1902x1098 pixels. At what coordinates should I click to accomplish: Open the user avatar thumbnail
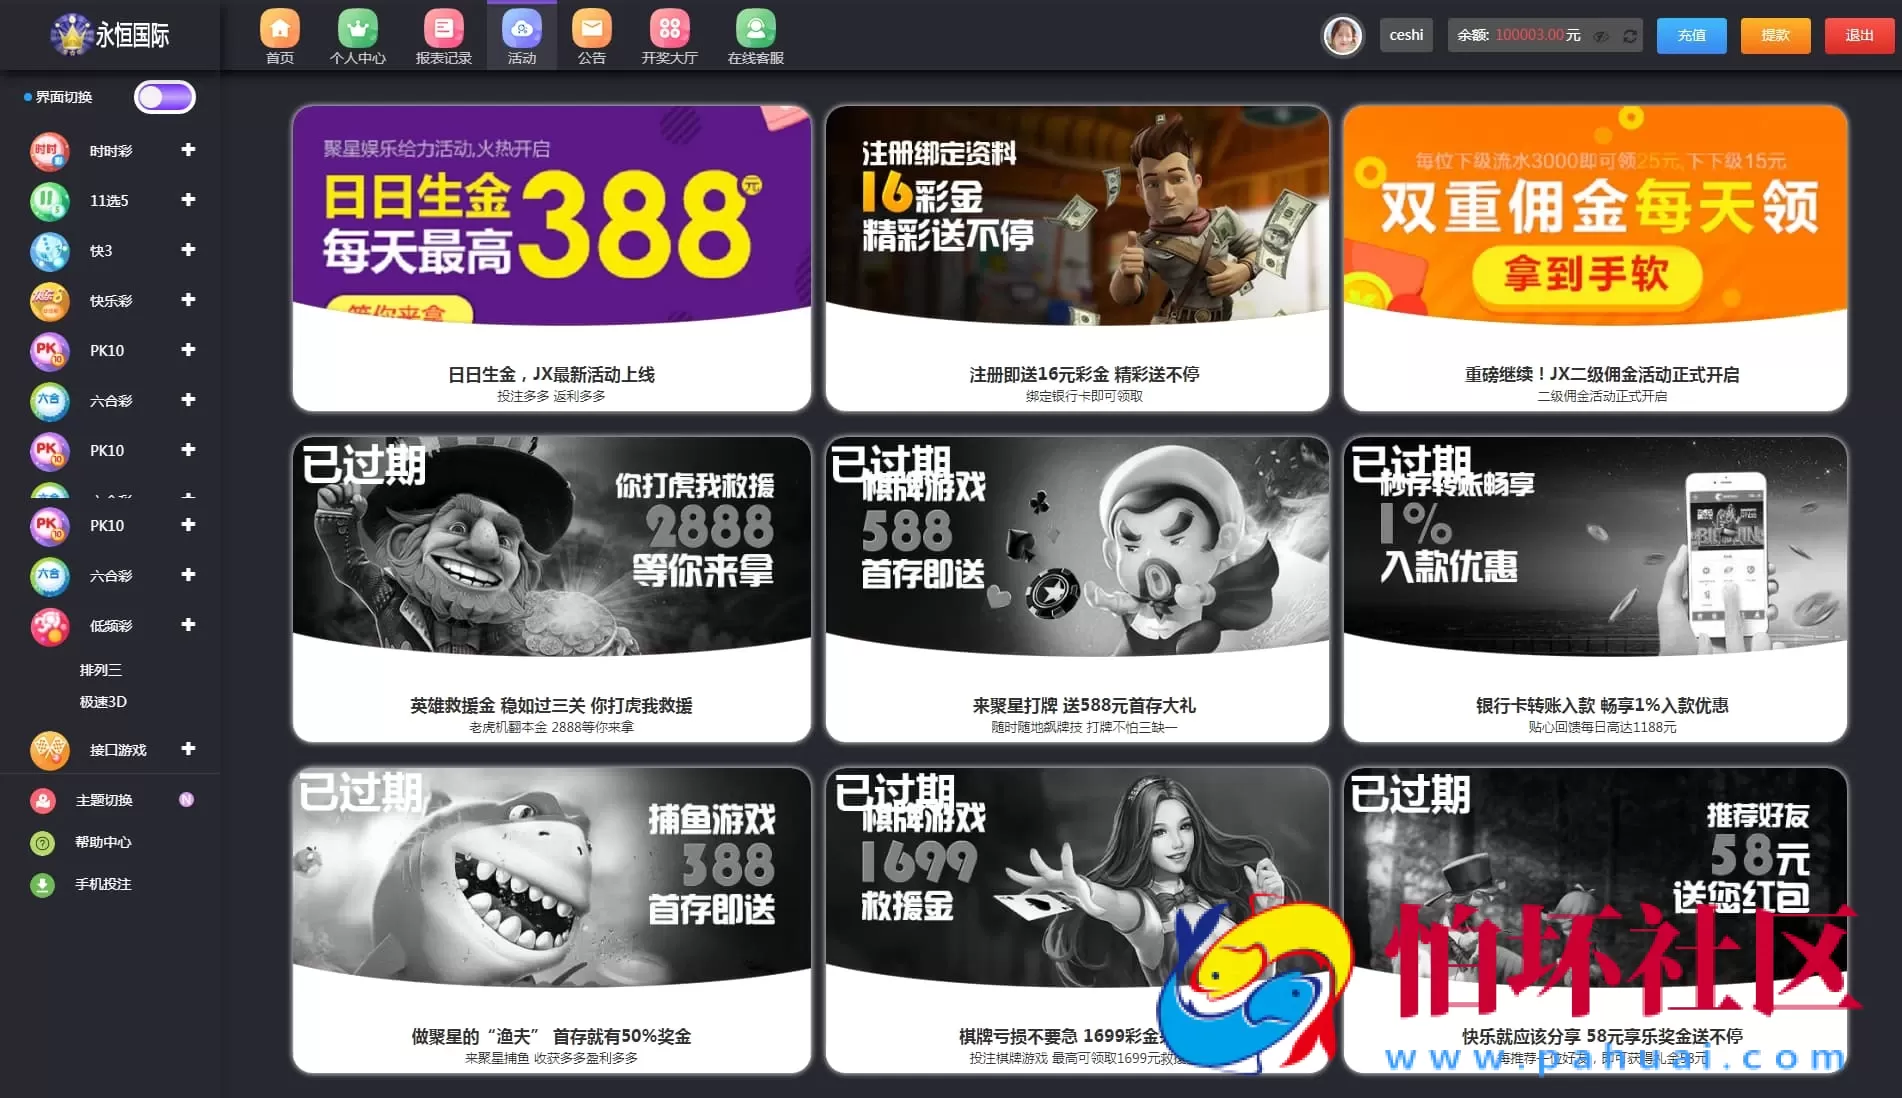pos(1343,35)
